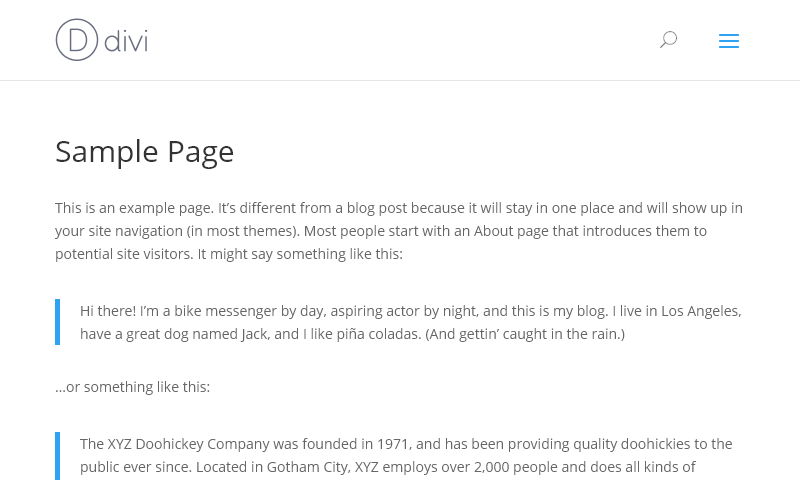Screen dimensions: 800x480
Task: Click the blue bar beside XYZ Doohickey quote
Action: click(x=57, y=455)
